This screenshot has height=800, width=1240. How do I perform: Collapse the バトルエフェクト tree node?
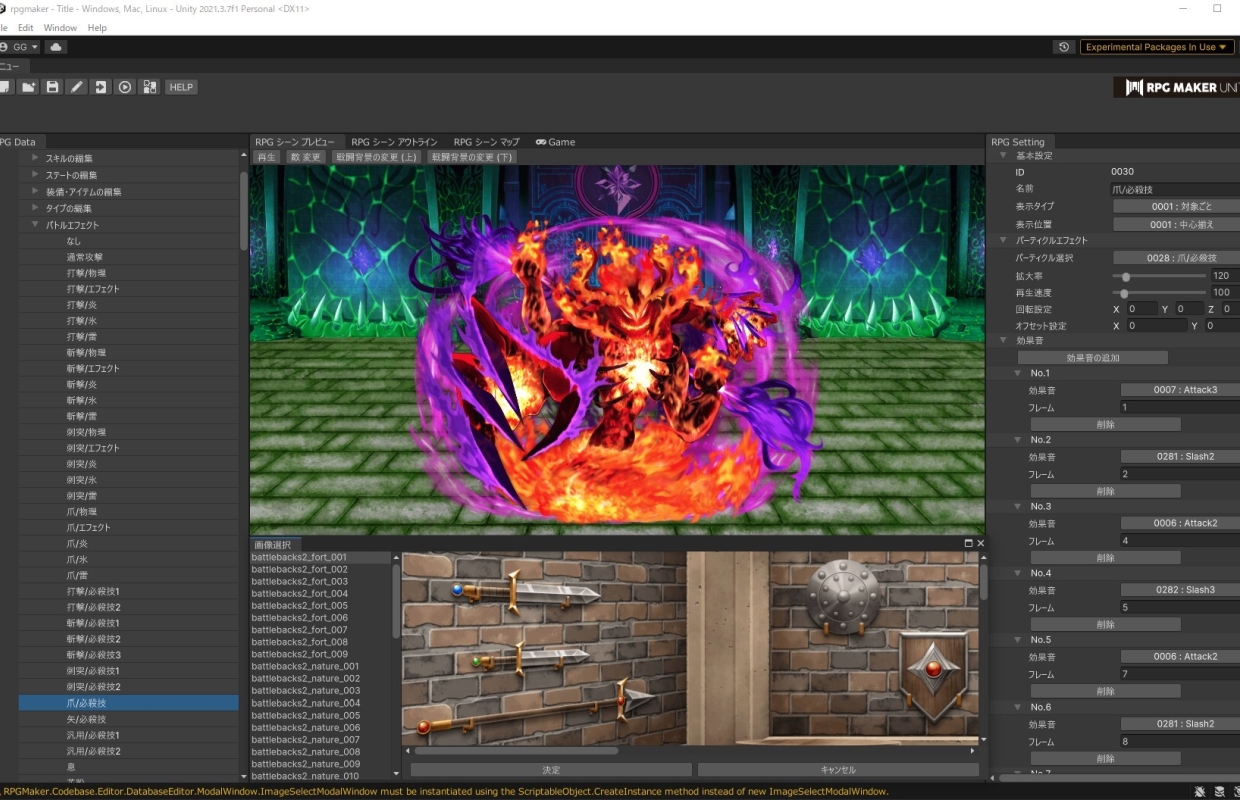[35, 225]
